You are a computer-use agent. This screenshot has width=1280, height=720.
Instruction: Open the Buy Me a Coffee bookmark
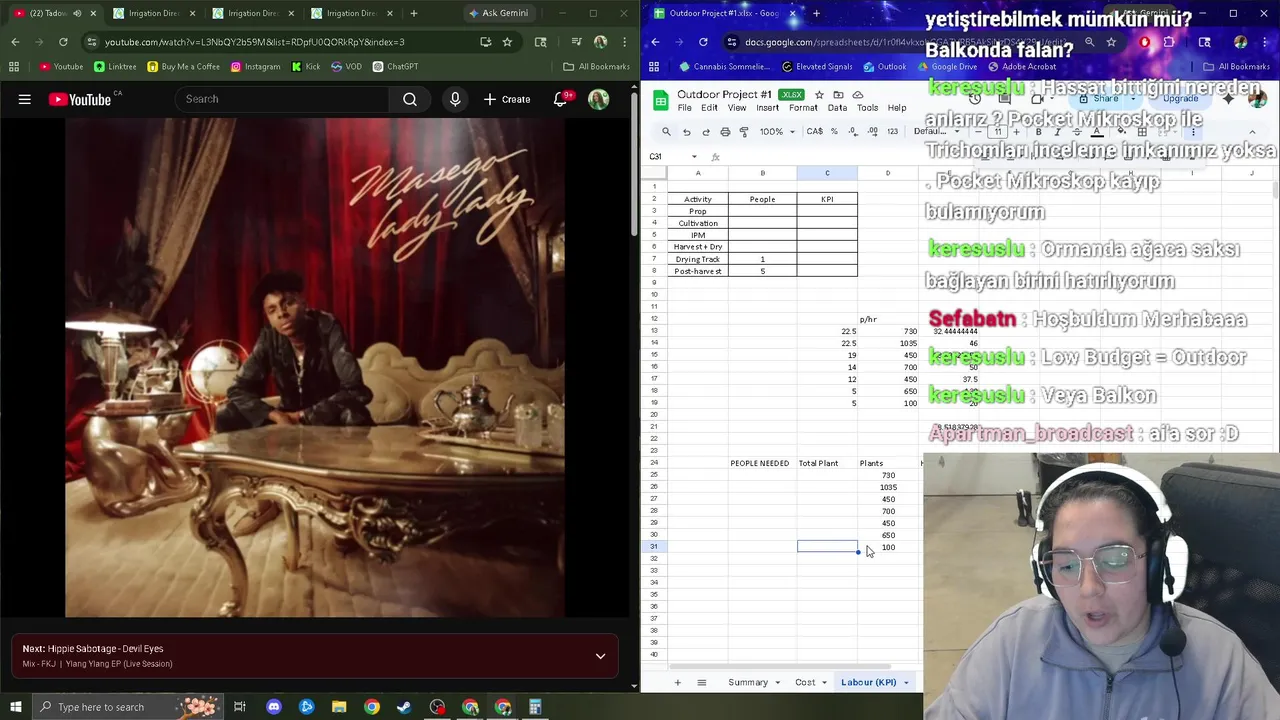click(183, 66)
